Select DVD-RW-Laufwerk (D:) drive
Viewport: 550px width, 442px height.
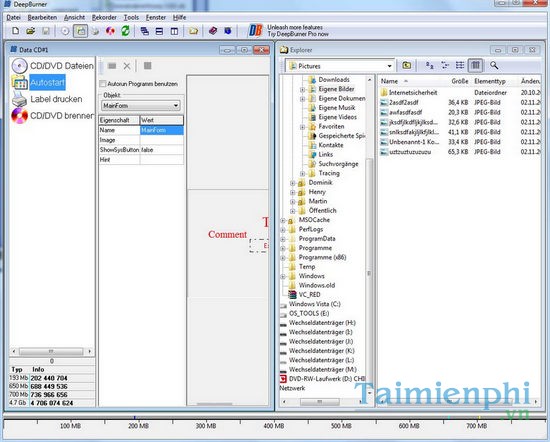coord(323,379)
